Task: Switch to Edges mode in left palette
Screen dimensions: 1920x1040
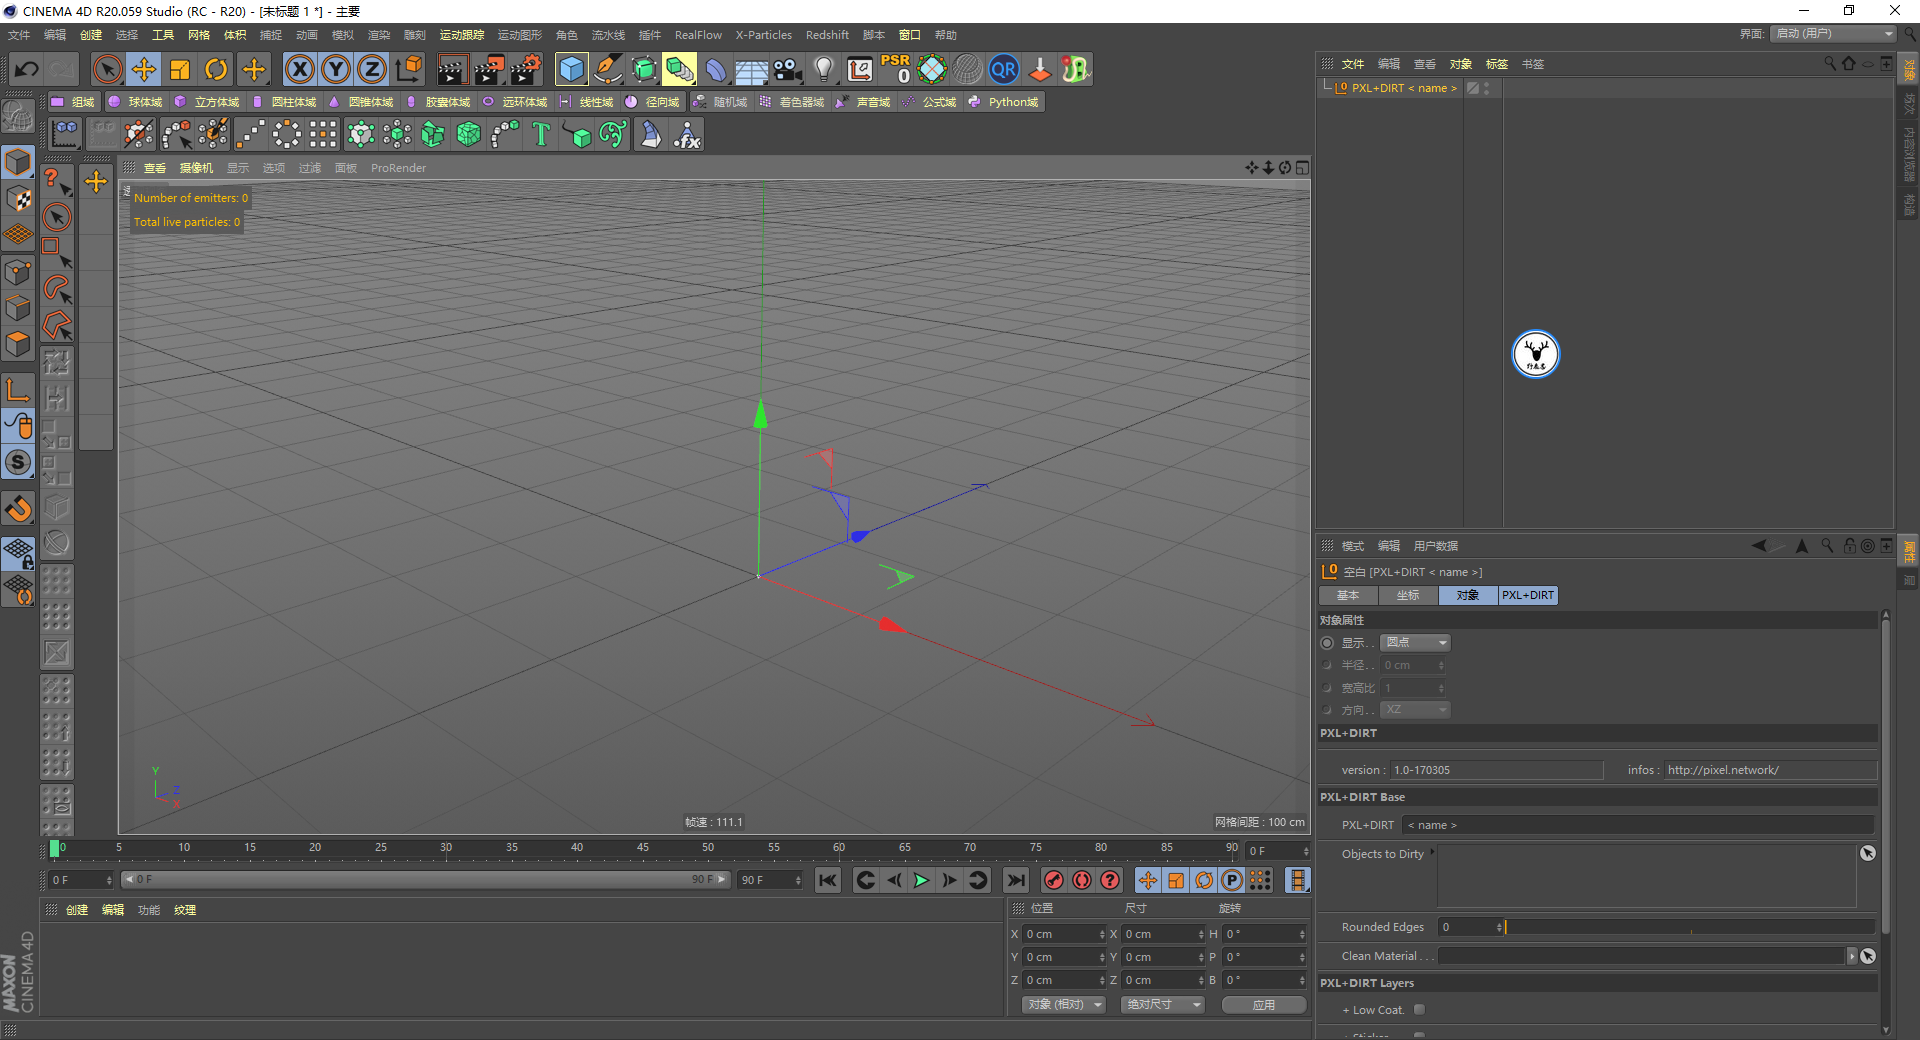Action: (18, 308)
